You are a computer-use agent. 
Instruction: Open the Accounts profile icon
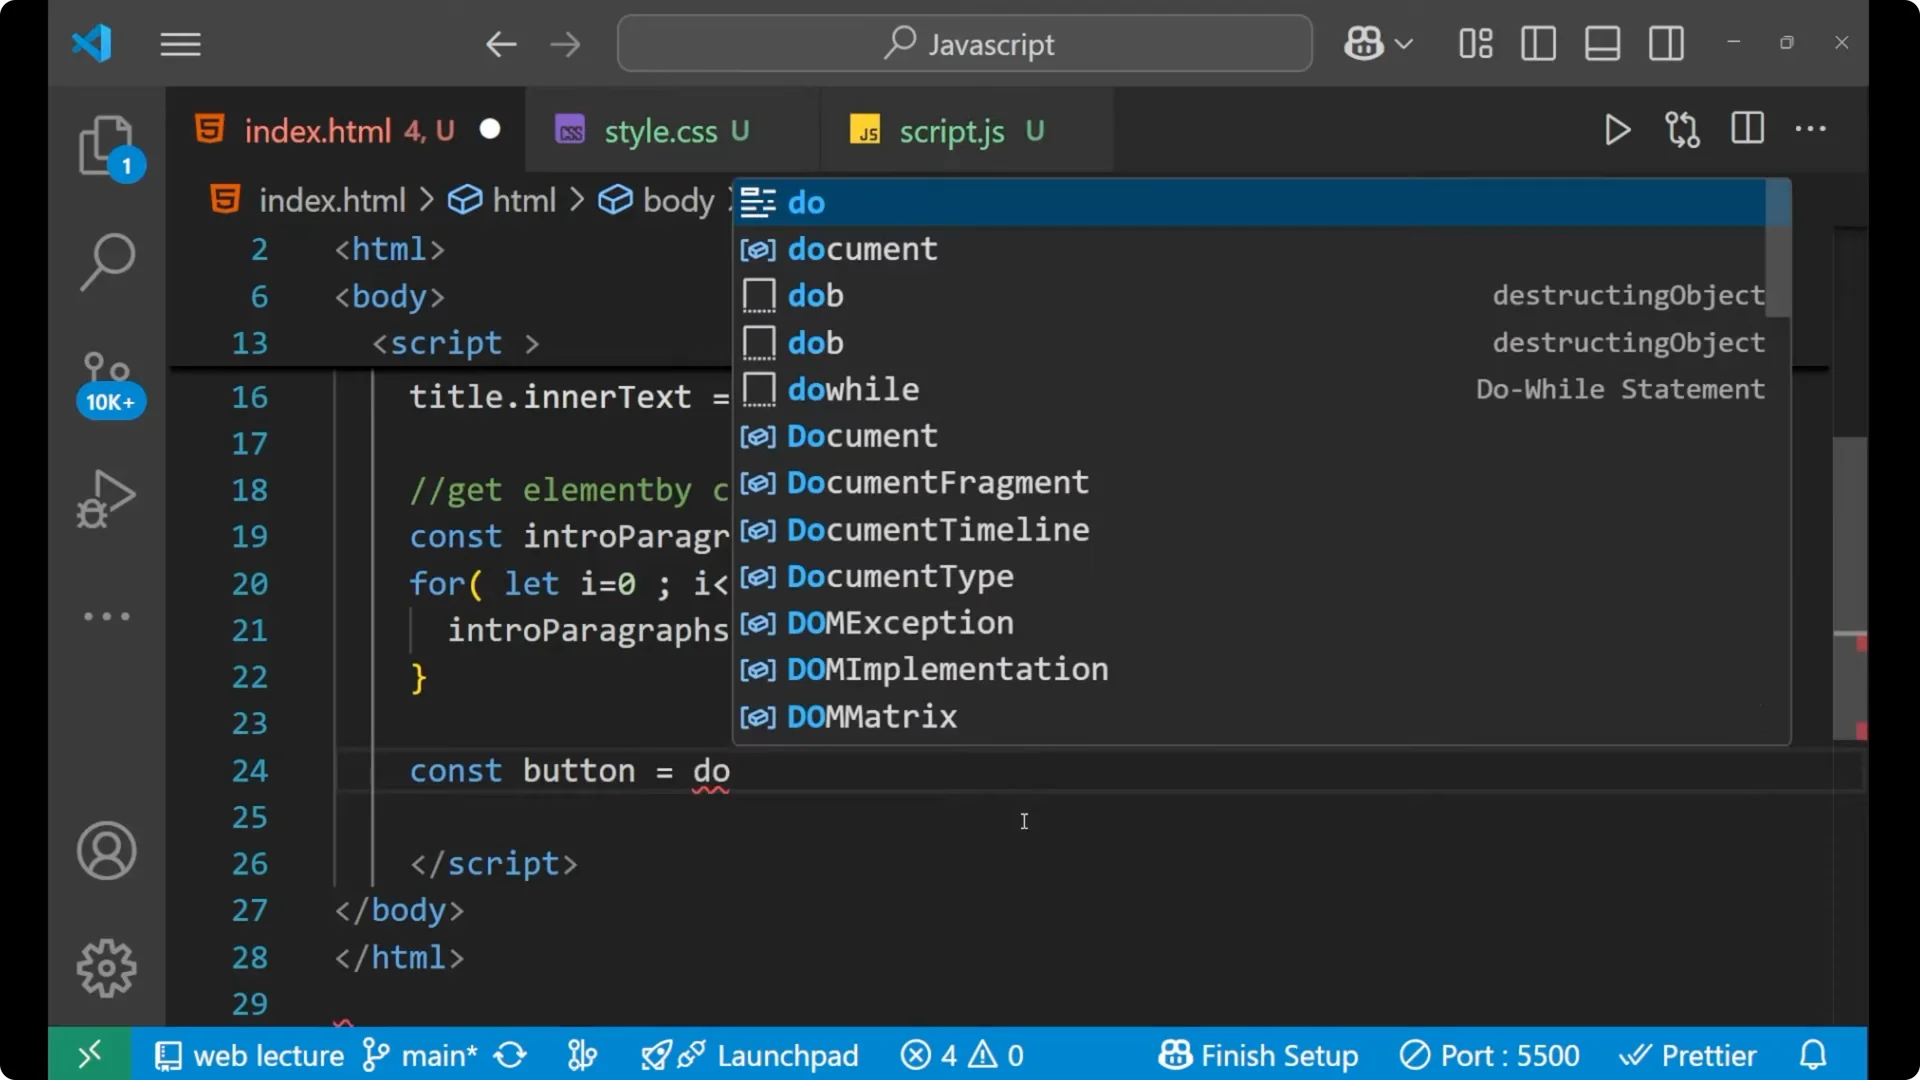106,851
